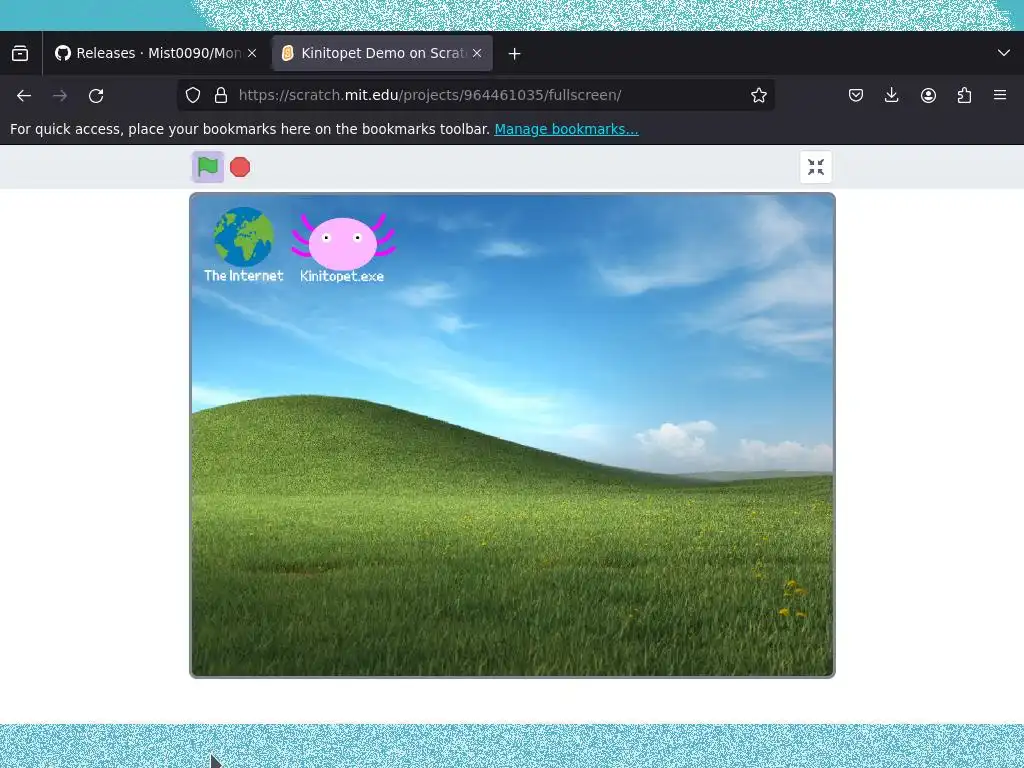1024x768 pixels.
Task: Open a new browser tab
Action: [x=515, y=54]
